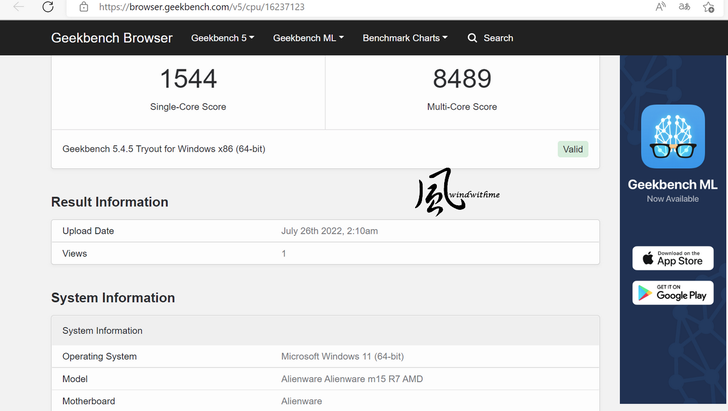This screenshot has width=728, height=411.
Task: Open the Benchmark Charts dropdown
Action: 405,38
